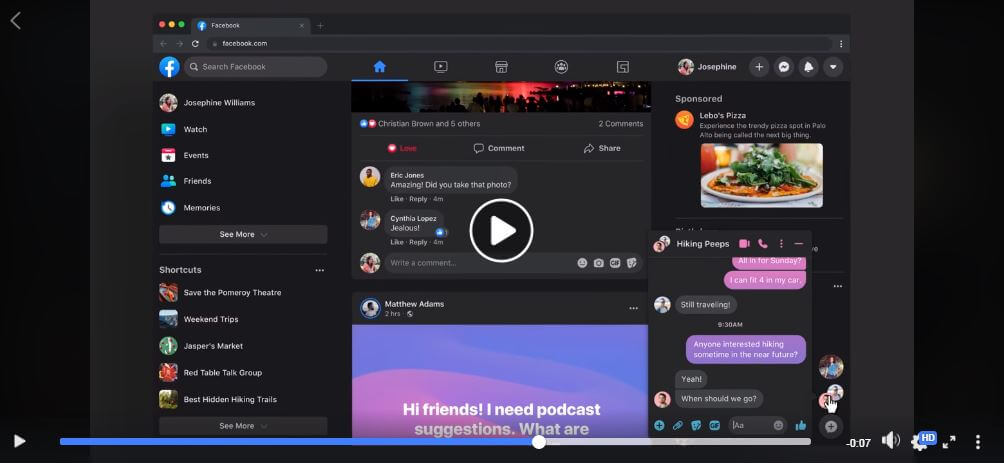Open the Messenger icon in header
The height and width of the screenshot is (464, 1004).
point(784,67)
